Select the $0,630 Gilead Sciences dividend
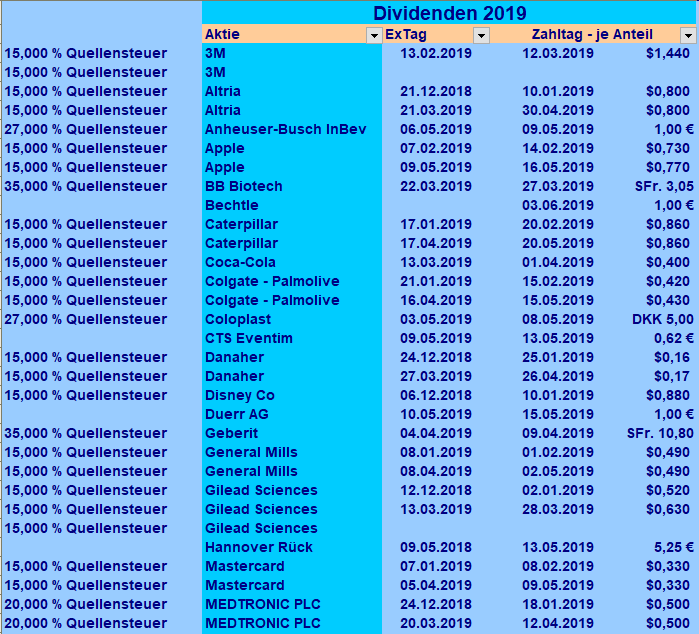 (x=668, y=509)
